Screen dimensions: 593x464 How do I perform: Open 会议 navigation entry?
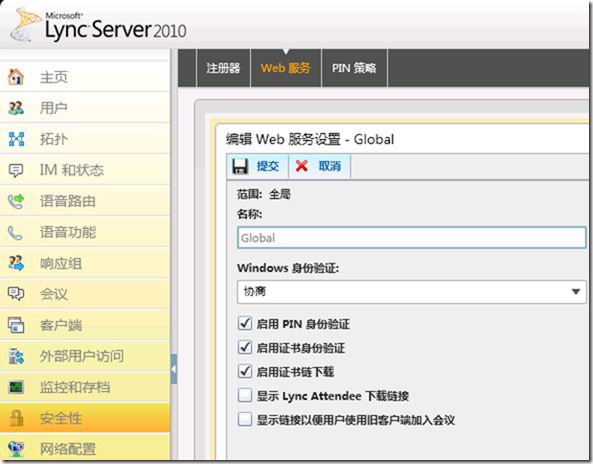coord(85,294)
